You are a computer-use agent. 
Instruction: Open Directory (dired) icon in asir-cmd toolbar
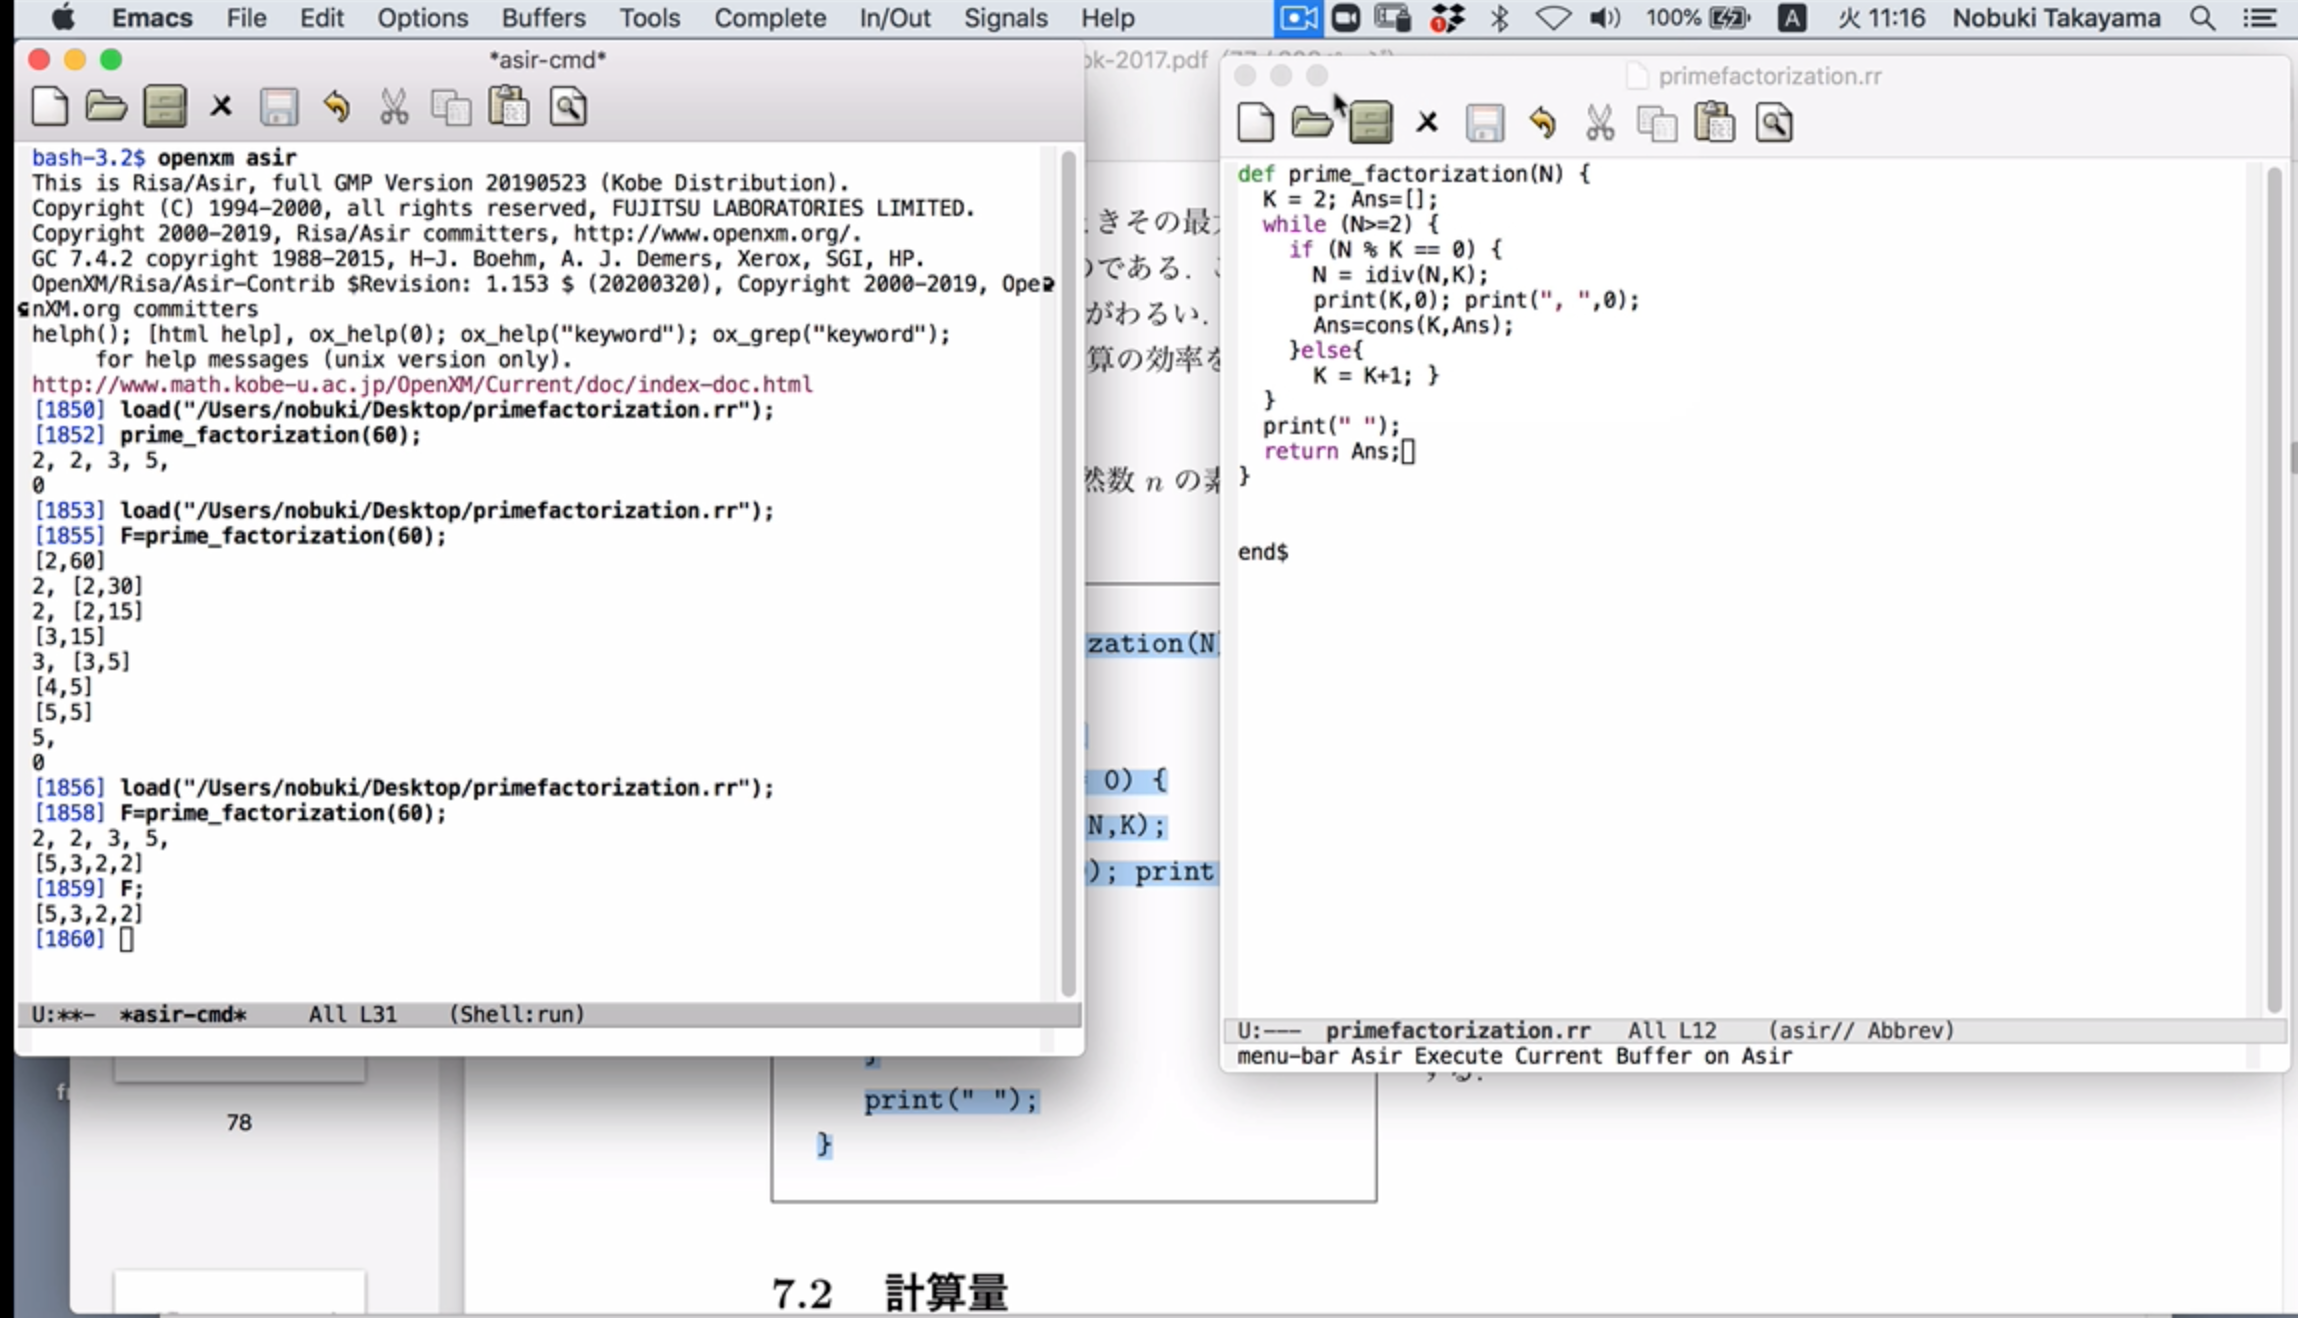[x=165, y=107]
